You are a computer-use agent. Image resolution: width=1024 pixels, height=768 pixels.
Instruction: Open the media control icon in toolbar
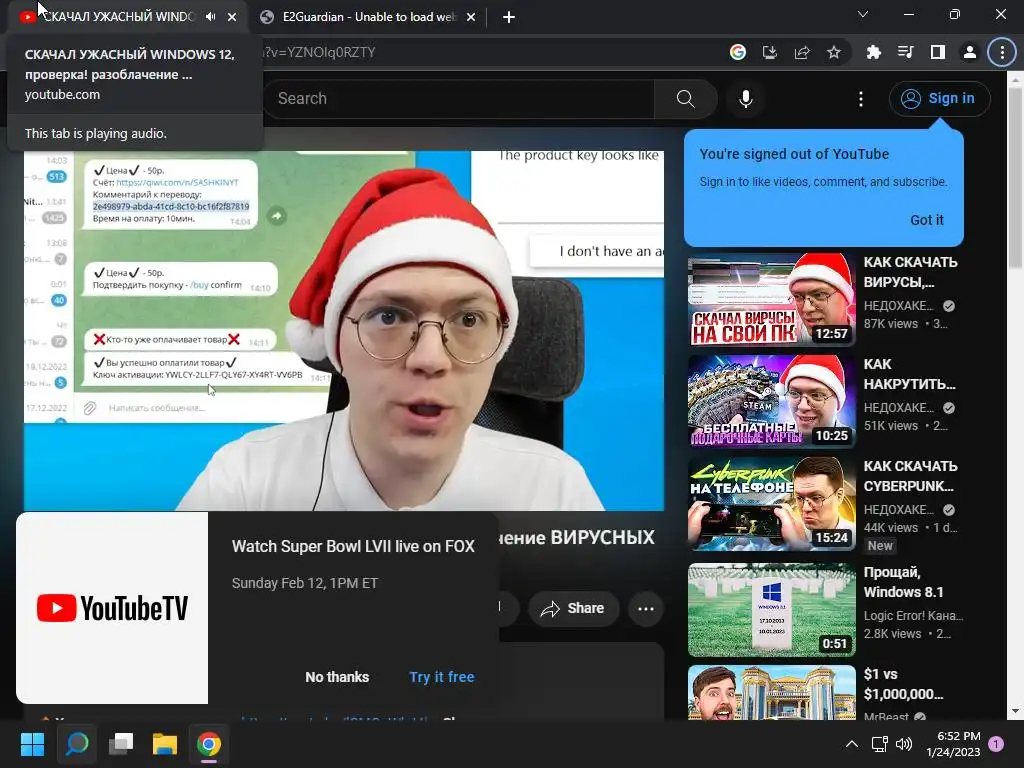906,52
